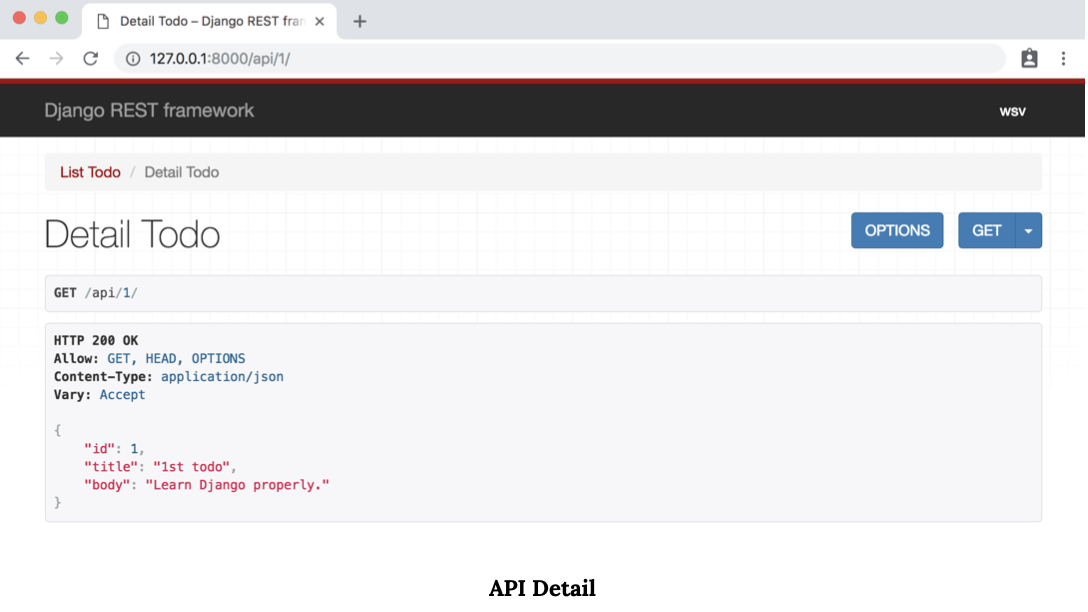Click the Django REST framework brand link
Viewport: 1088px width, 612px height.
[149, 111]
